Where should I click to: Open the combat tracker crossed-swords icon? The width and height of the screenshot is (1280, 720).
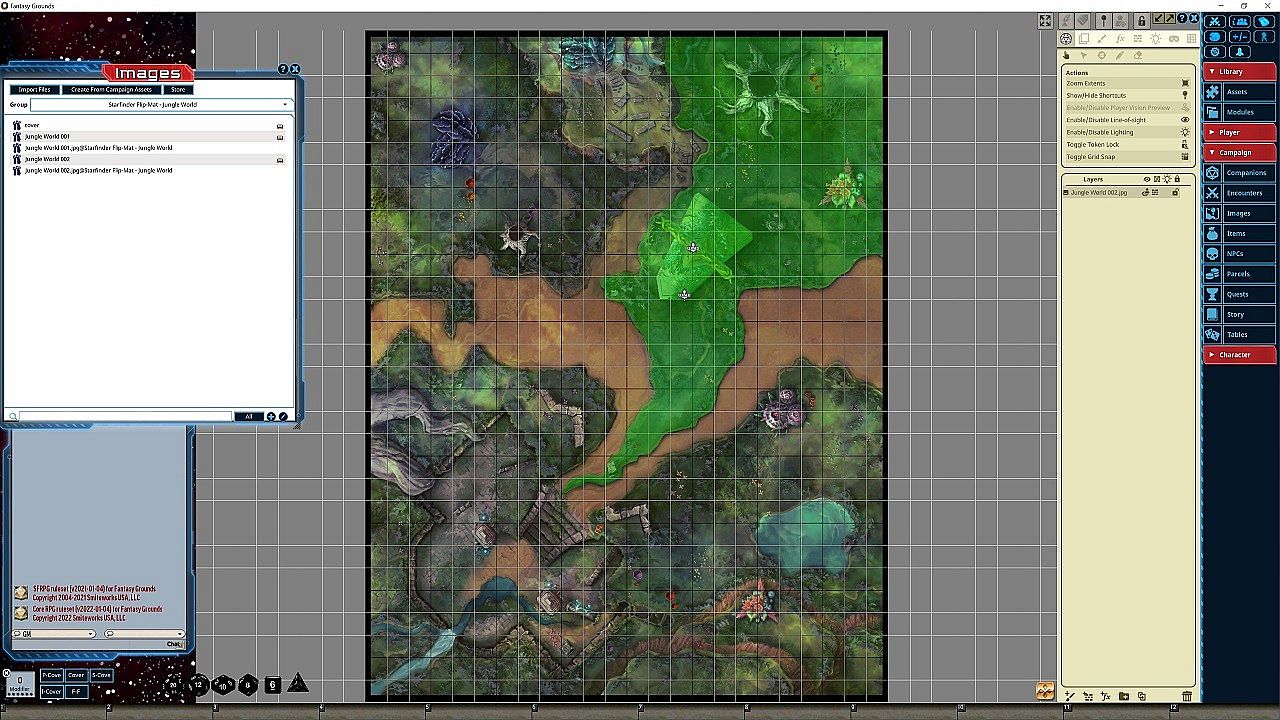(1216, 21)
